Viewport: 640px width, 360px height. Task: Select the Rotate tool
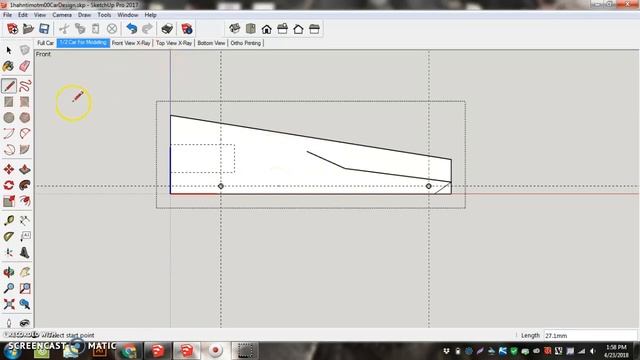coord(9,185)
